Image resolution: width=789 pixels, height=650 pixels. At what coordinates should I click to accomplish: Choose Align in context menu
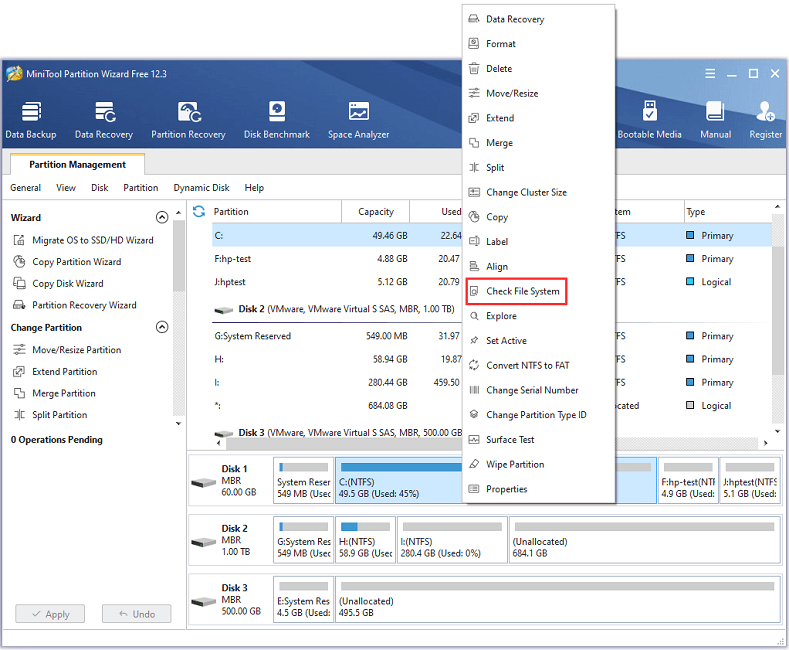[538, 267]
